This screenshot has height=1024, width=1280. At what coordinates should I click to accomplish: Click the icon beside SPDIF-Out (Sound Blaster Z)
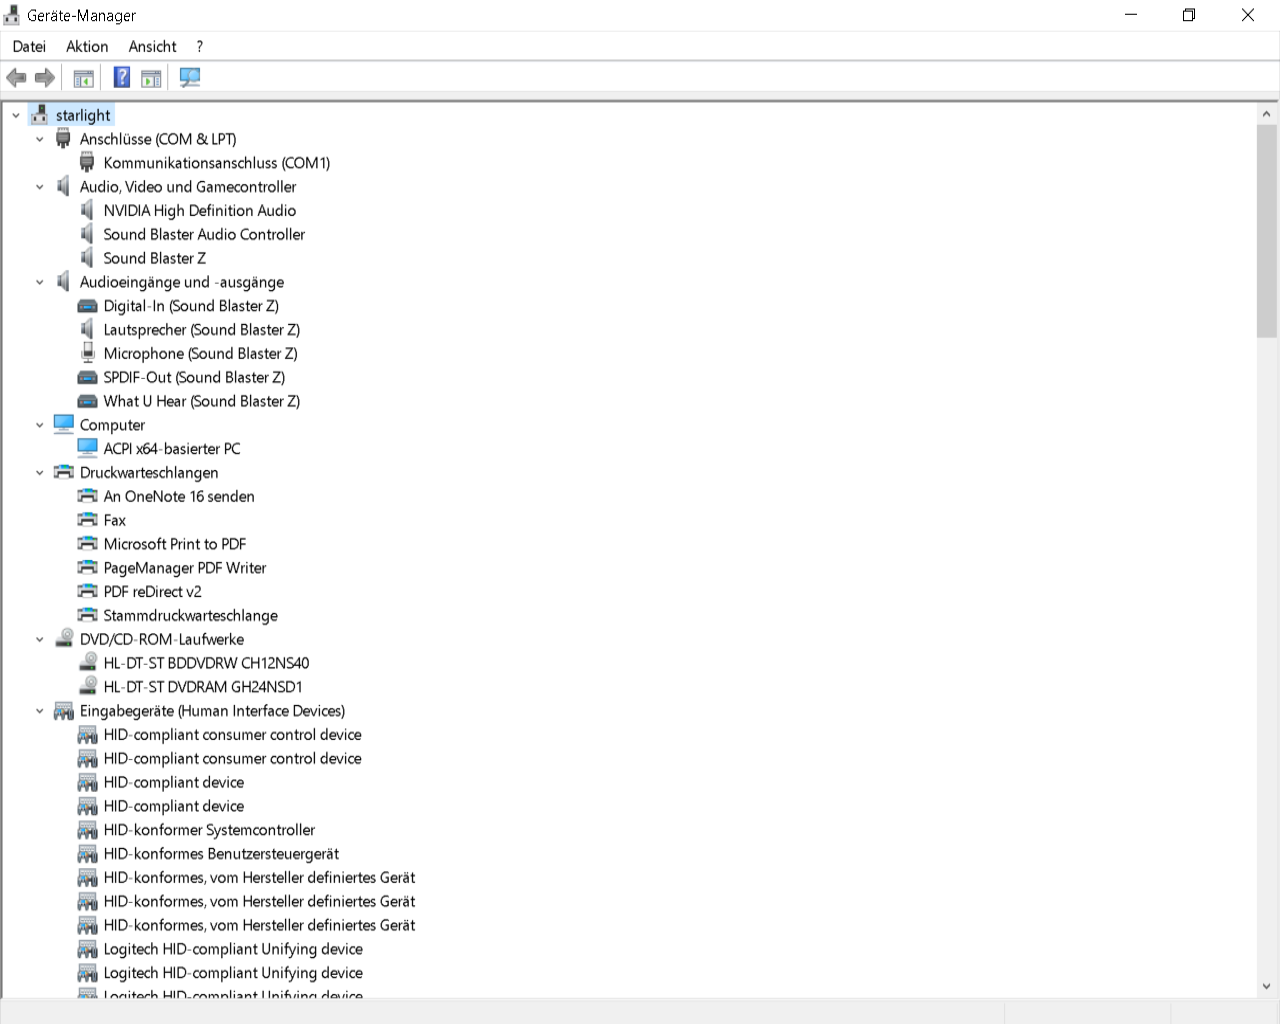point(87,378)
